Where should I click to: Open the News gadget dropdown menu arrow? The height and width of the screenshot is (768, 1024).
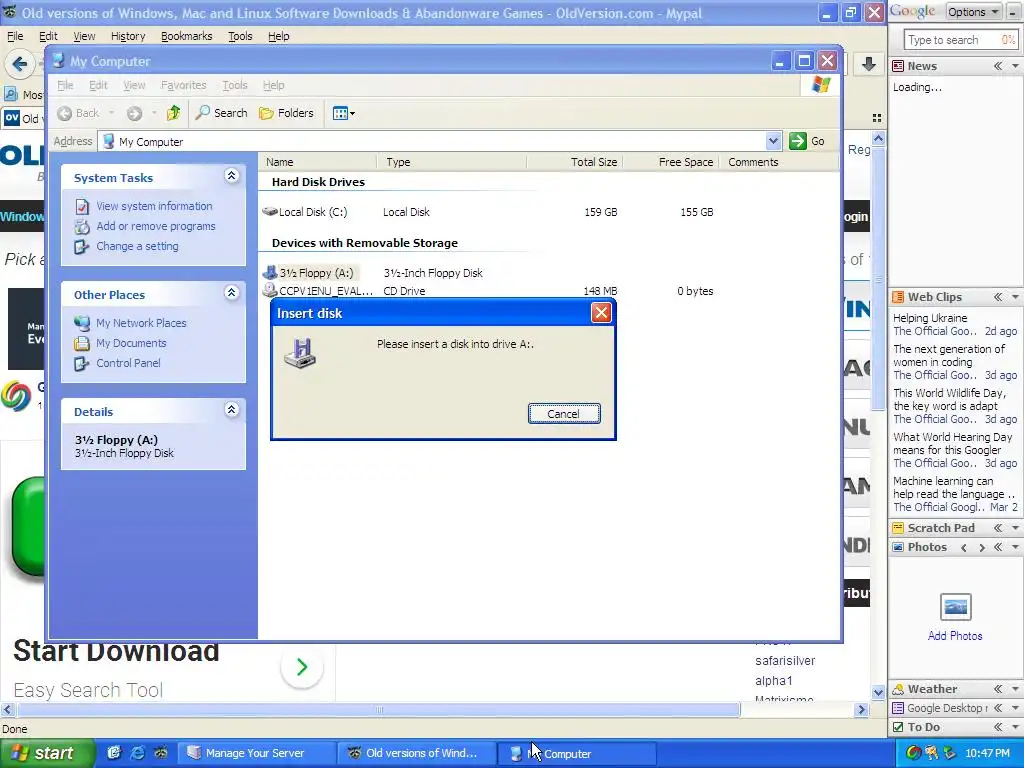click(1015, 66)
